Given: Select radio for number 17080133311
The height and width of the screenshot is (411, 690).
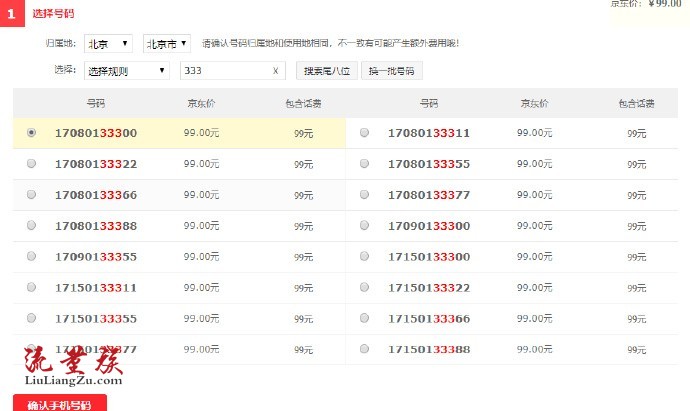Looking at the screenshot, I should click(364, 132).
